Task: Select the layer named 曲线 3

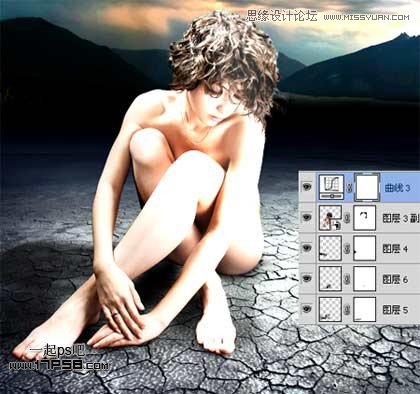Action: coord(397,188)
